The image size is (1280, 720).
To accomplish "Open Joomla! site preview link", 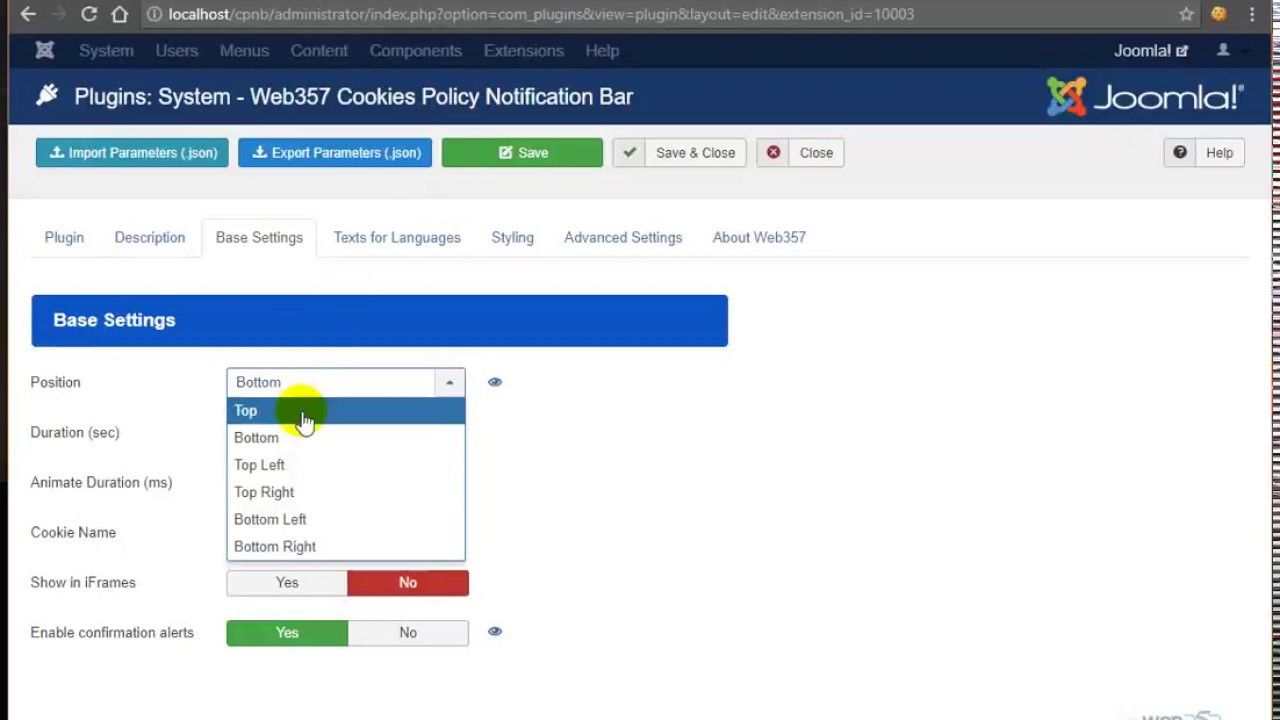I will pos(1151,51).
